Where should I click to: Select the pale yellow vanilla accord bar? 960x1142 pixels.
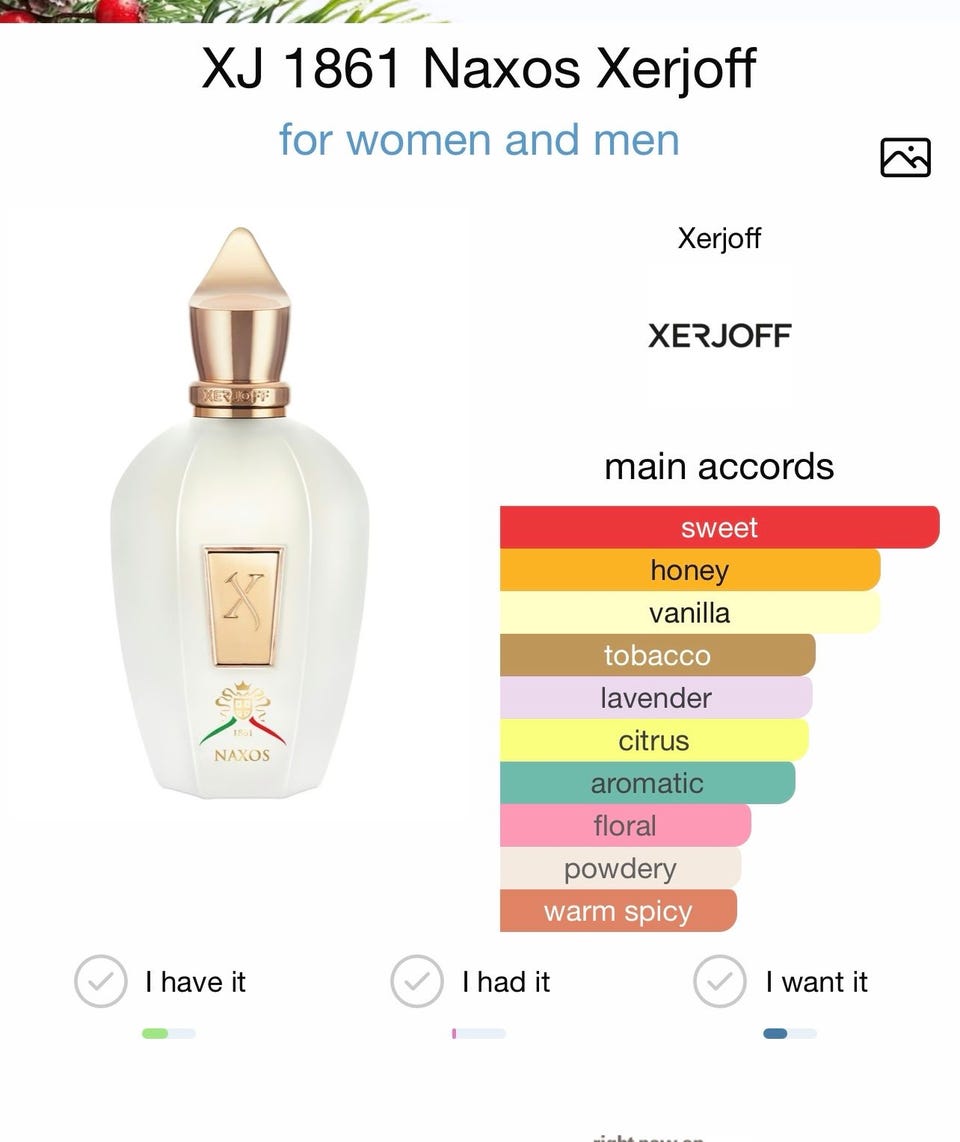click(x=690, y=613)
